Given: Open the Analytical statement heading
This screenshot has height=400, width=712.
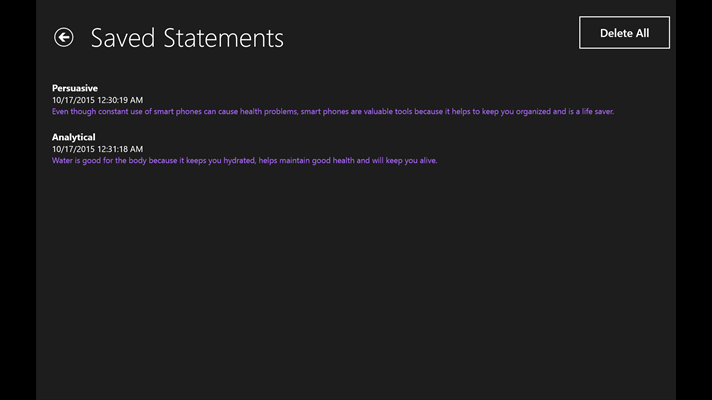Looking at the screenshot, I should (x=74, y=137).
